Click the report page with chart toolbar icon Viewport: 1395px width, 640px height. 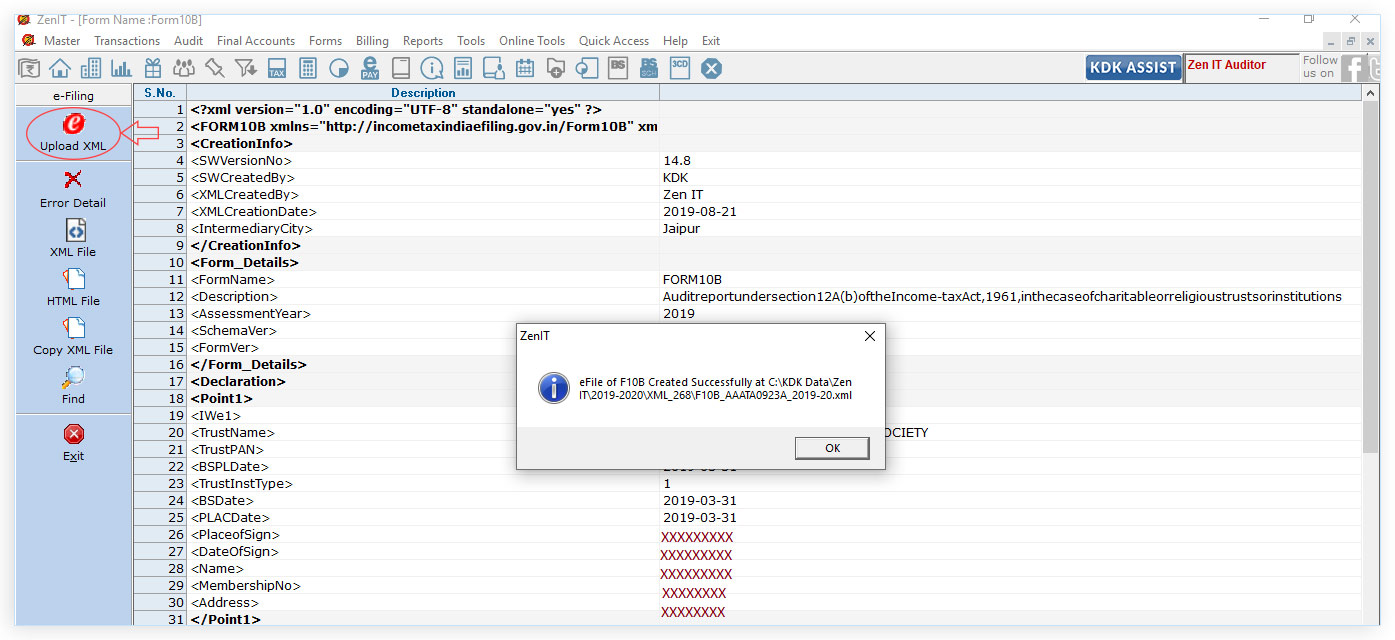pos(463,68)
